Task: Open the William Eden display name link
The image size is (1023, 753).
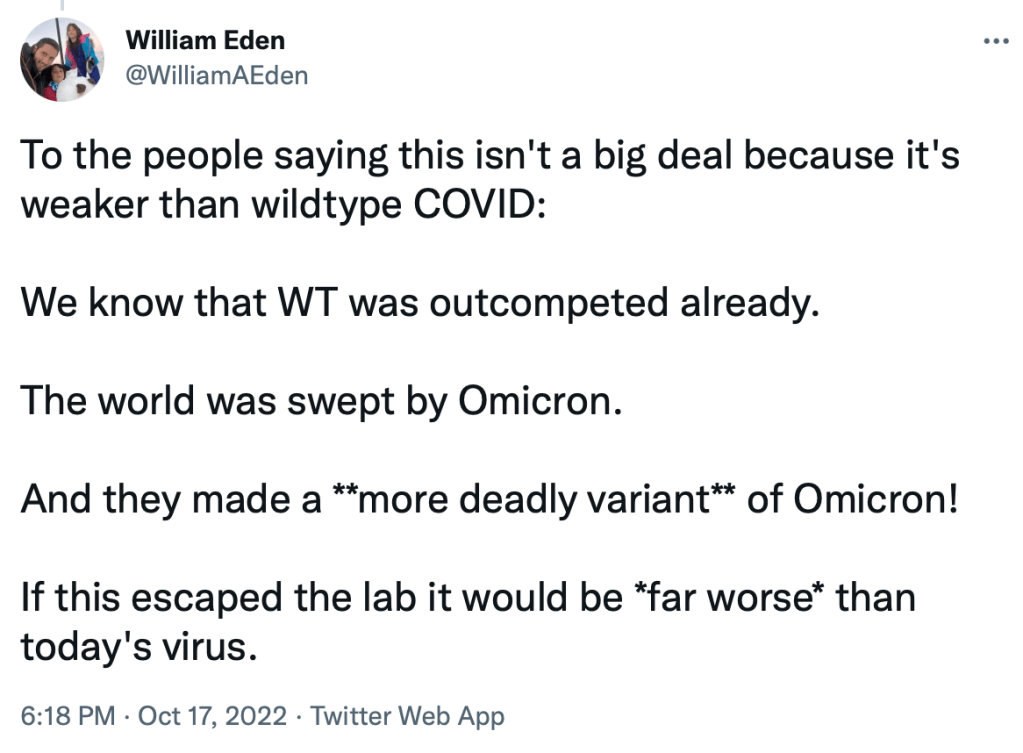Action: [x=205, y=41]
